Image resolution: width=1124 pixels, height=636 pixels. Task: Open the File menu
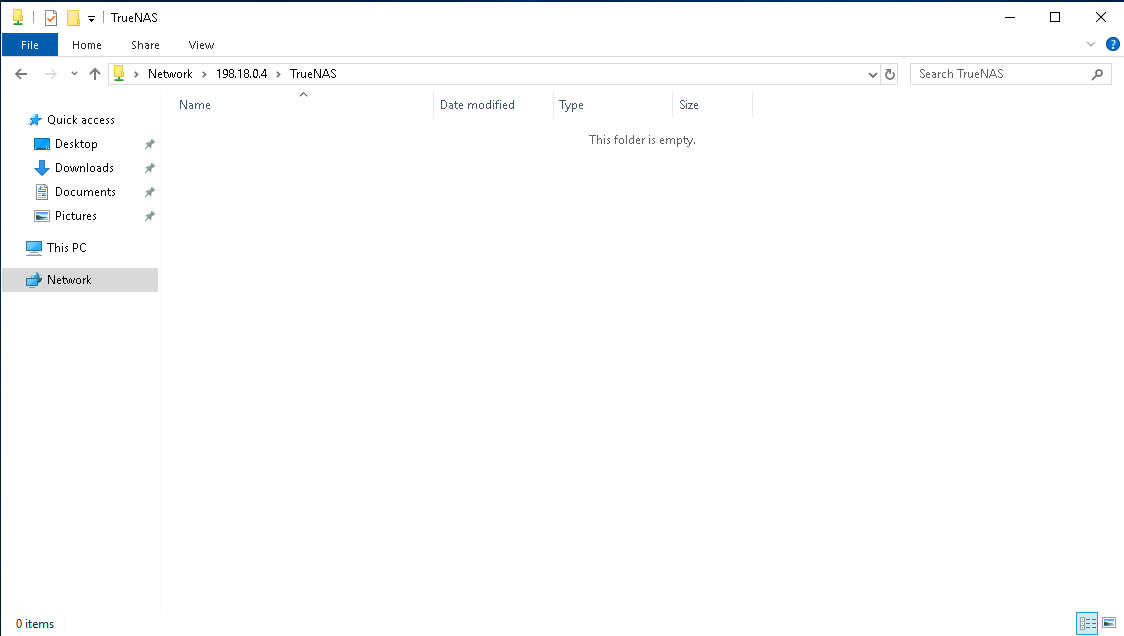coord(30,45)
